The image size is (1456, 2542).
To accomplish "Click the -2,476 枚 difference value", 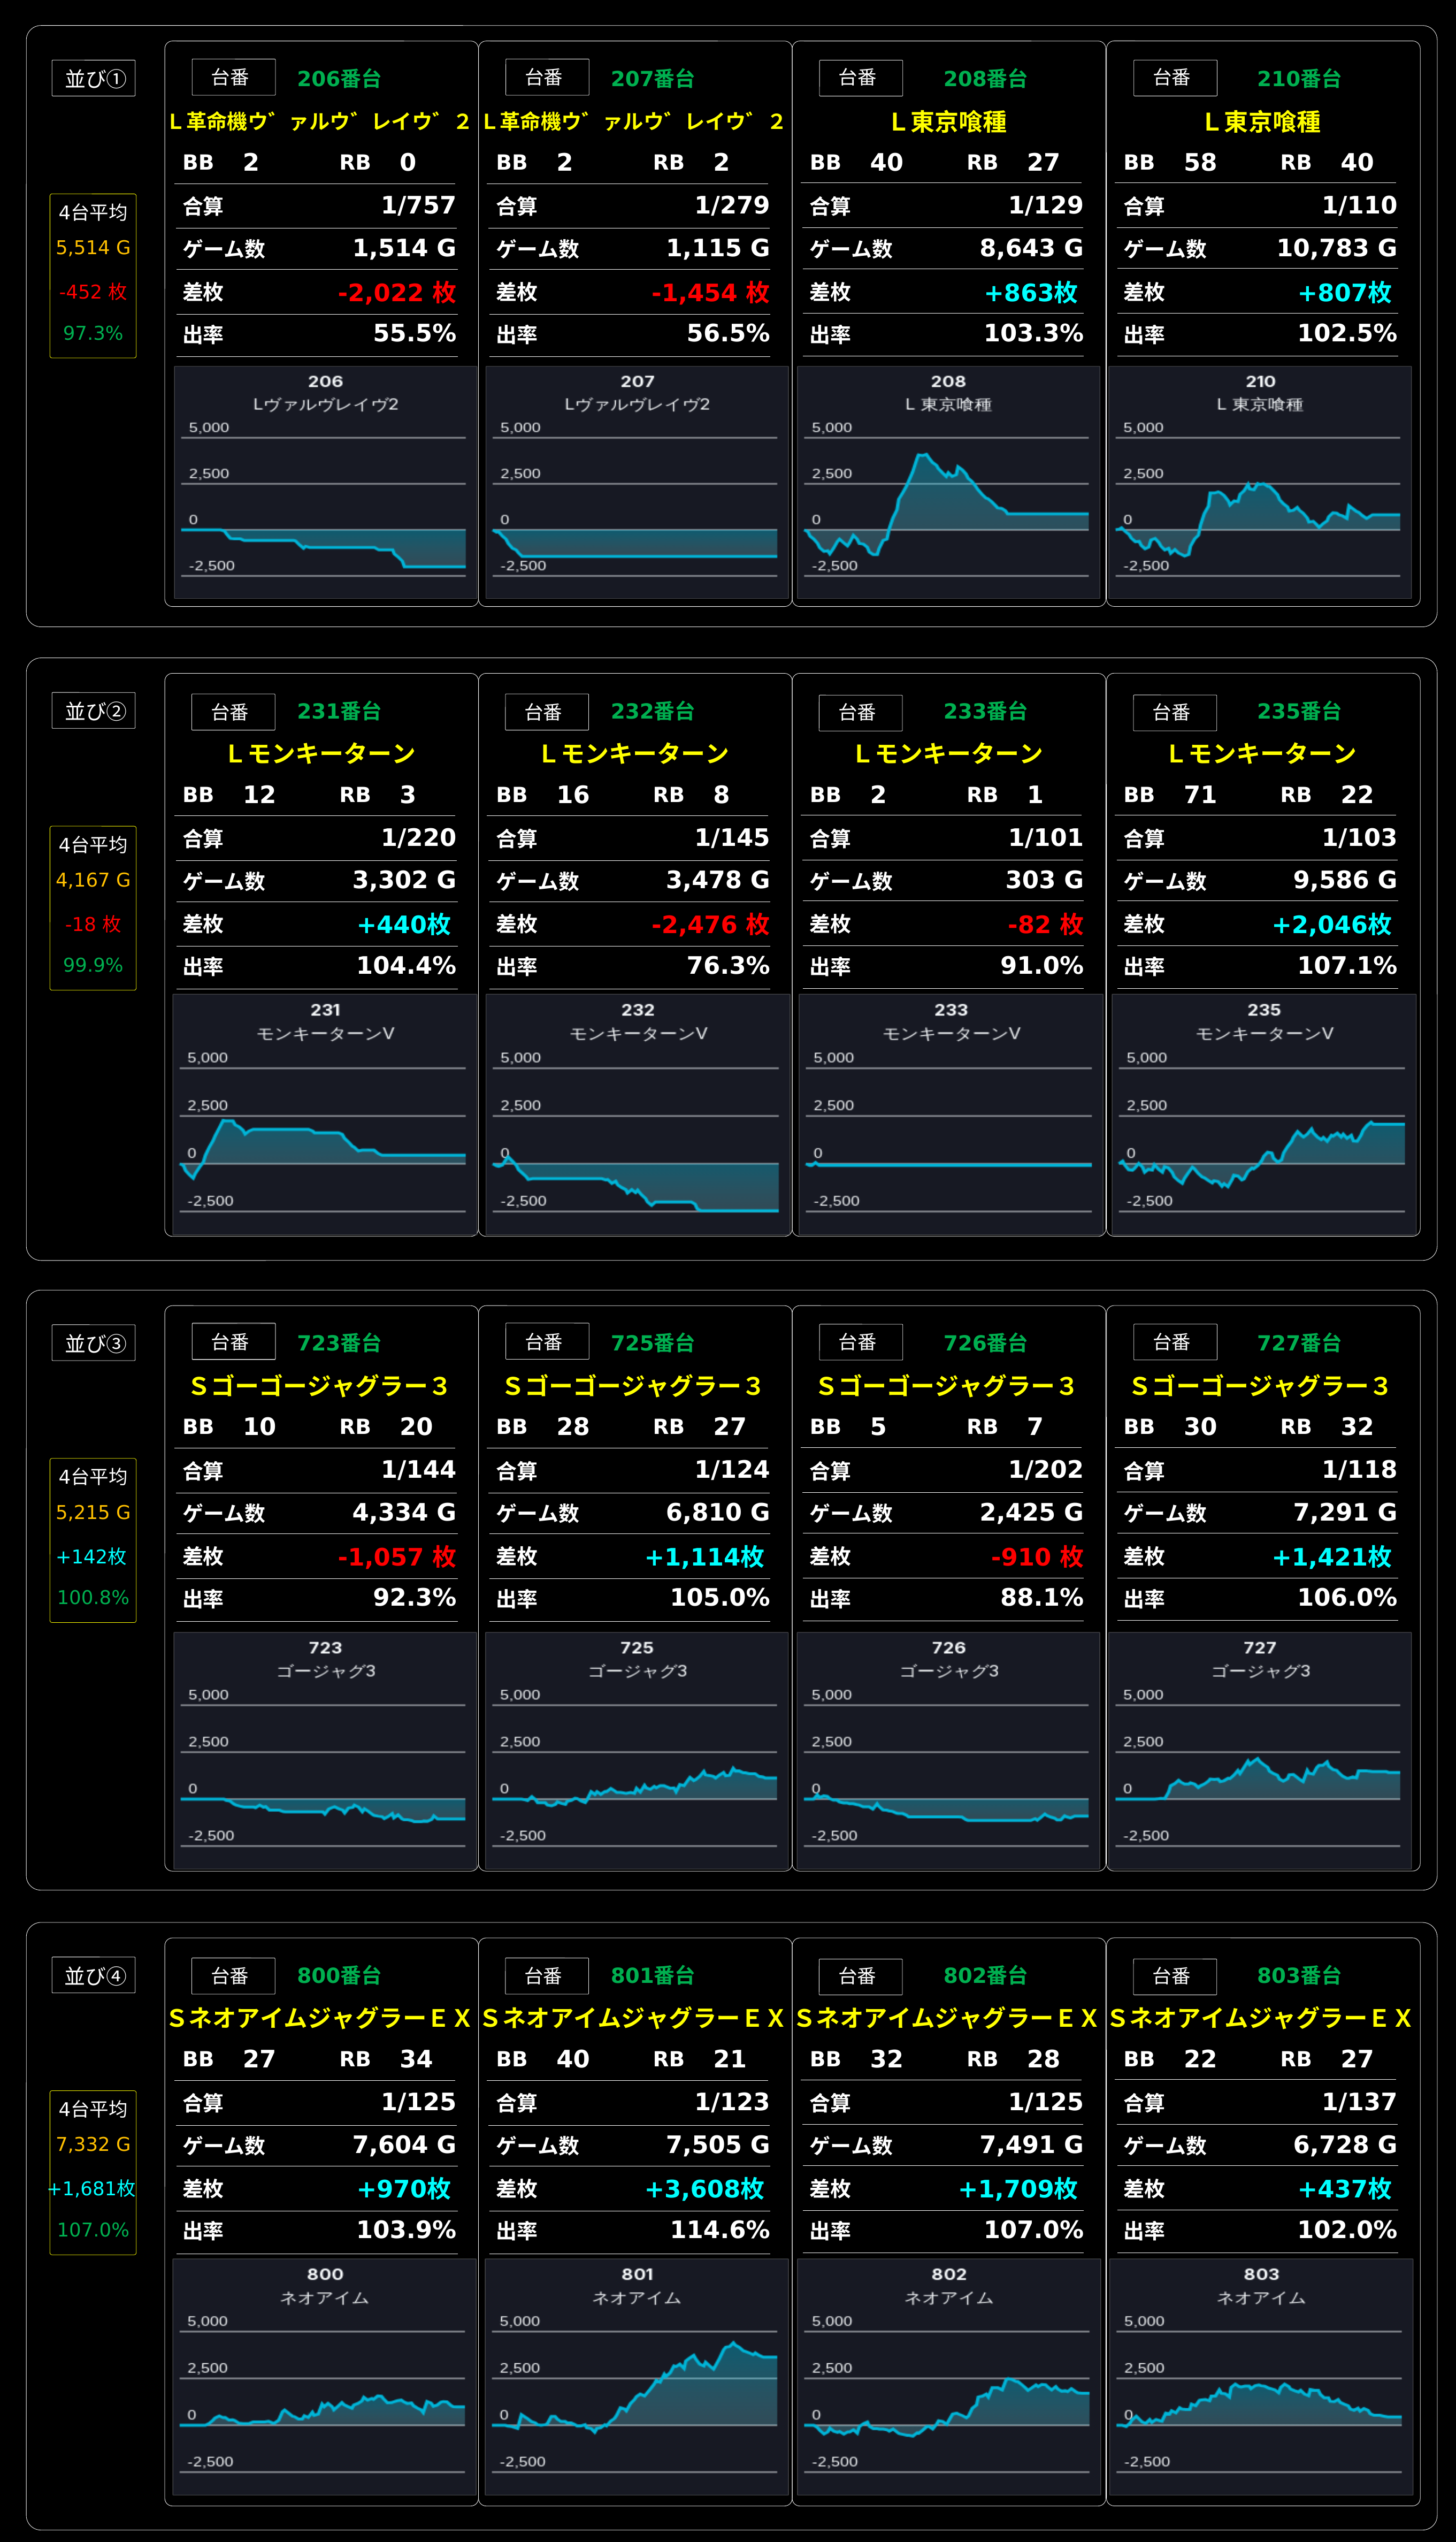I will click(710, 925).
